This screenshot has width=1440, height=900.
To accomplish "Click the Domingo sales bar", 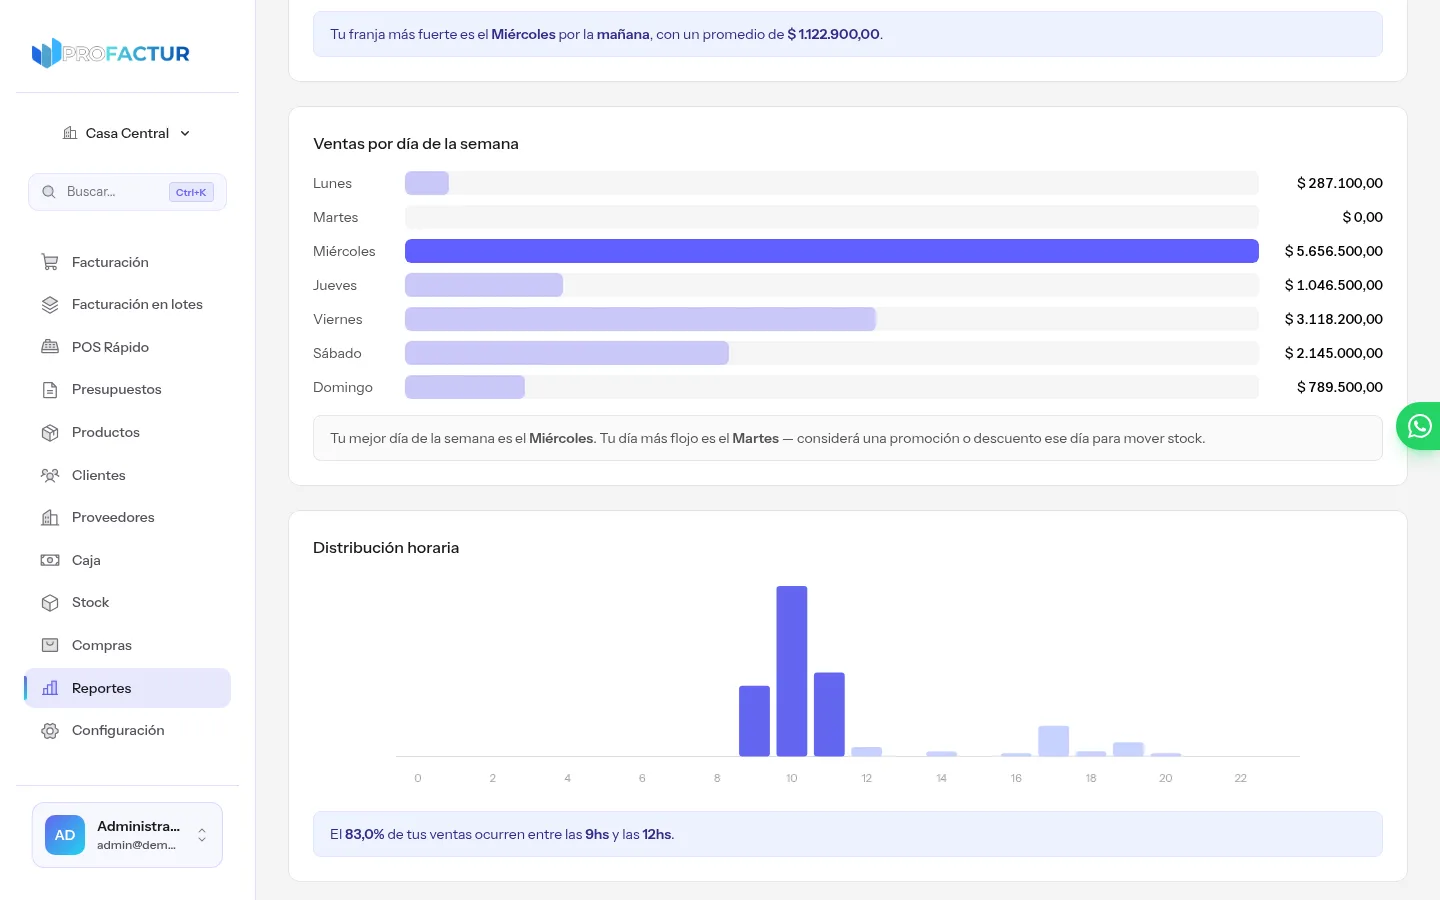I will (x=465, y=387).
